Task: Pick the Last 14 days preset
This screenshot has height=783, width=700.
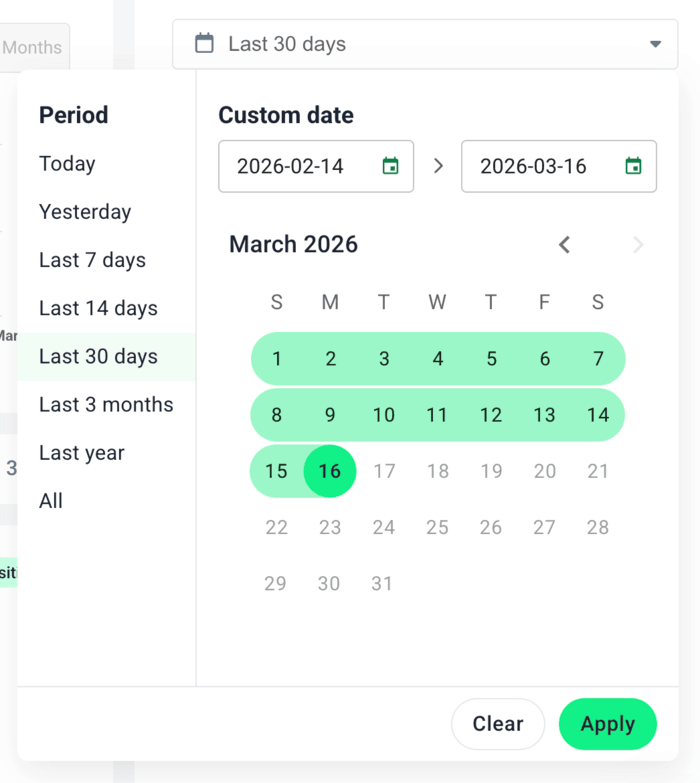Action: [x=98, y=308]
